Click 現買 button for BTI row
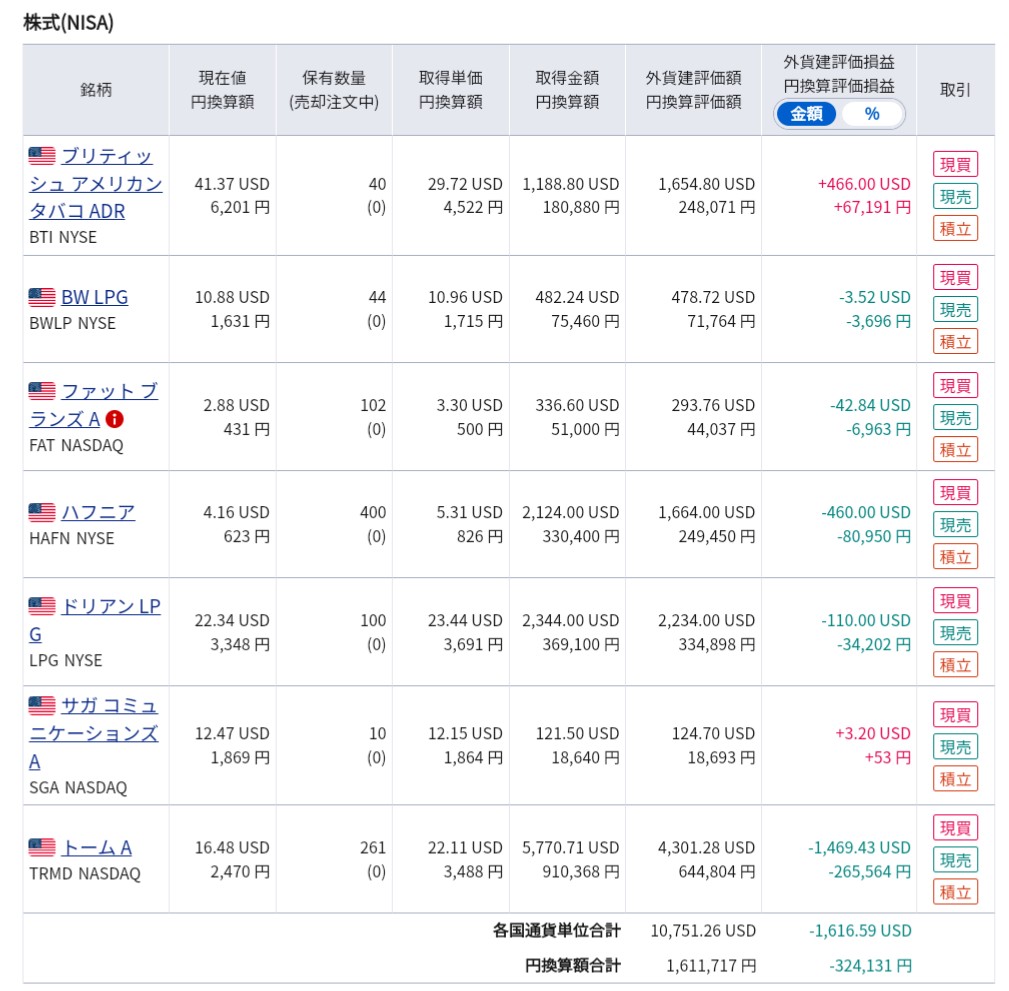The image size is (1009, 991). click(x=955, y=164)
